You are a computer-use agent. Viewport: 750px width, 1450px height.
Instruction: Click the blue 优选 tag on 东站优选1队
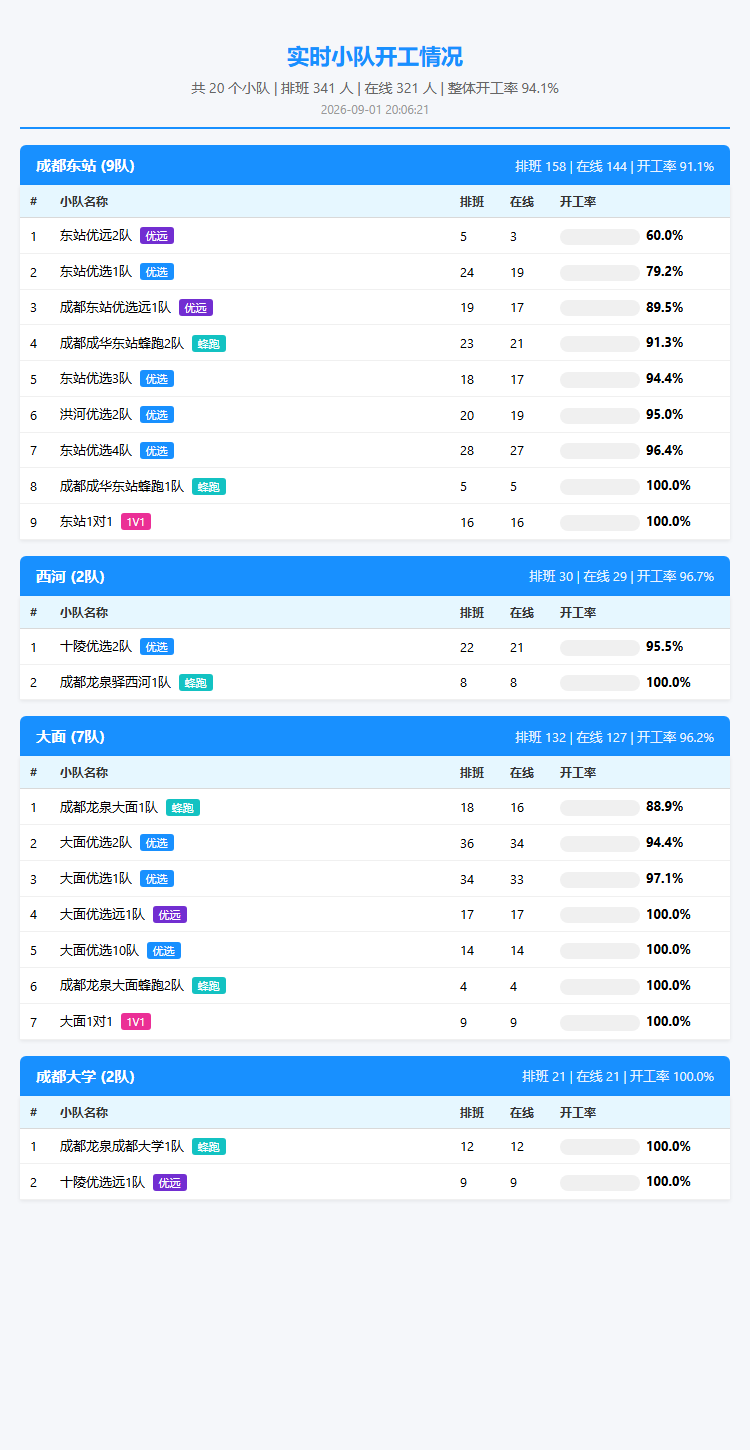(x=157, y=272)
